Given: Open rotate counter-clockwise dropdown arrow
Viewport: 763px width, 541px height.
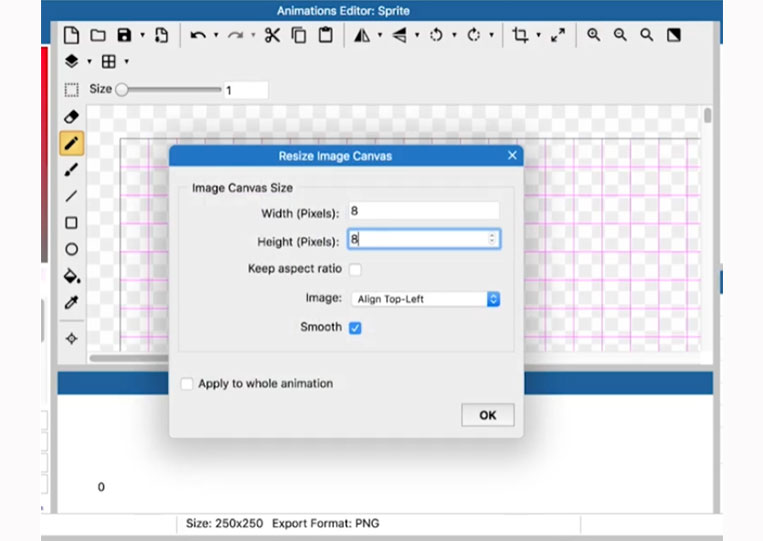Looking at the screenshot, I should (x=454, y=35).
